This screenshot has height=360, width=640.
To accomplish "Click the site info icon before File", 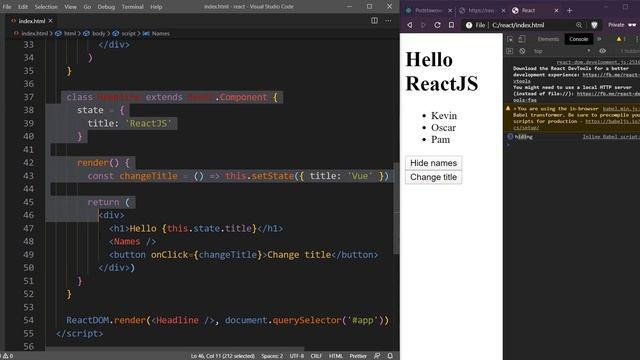I will pyautogui.click(x=469, y=25).
